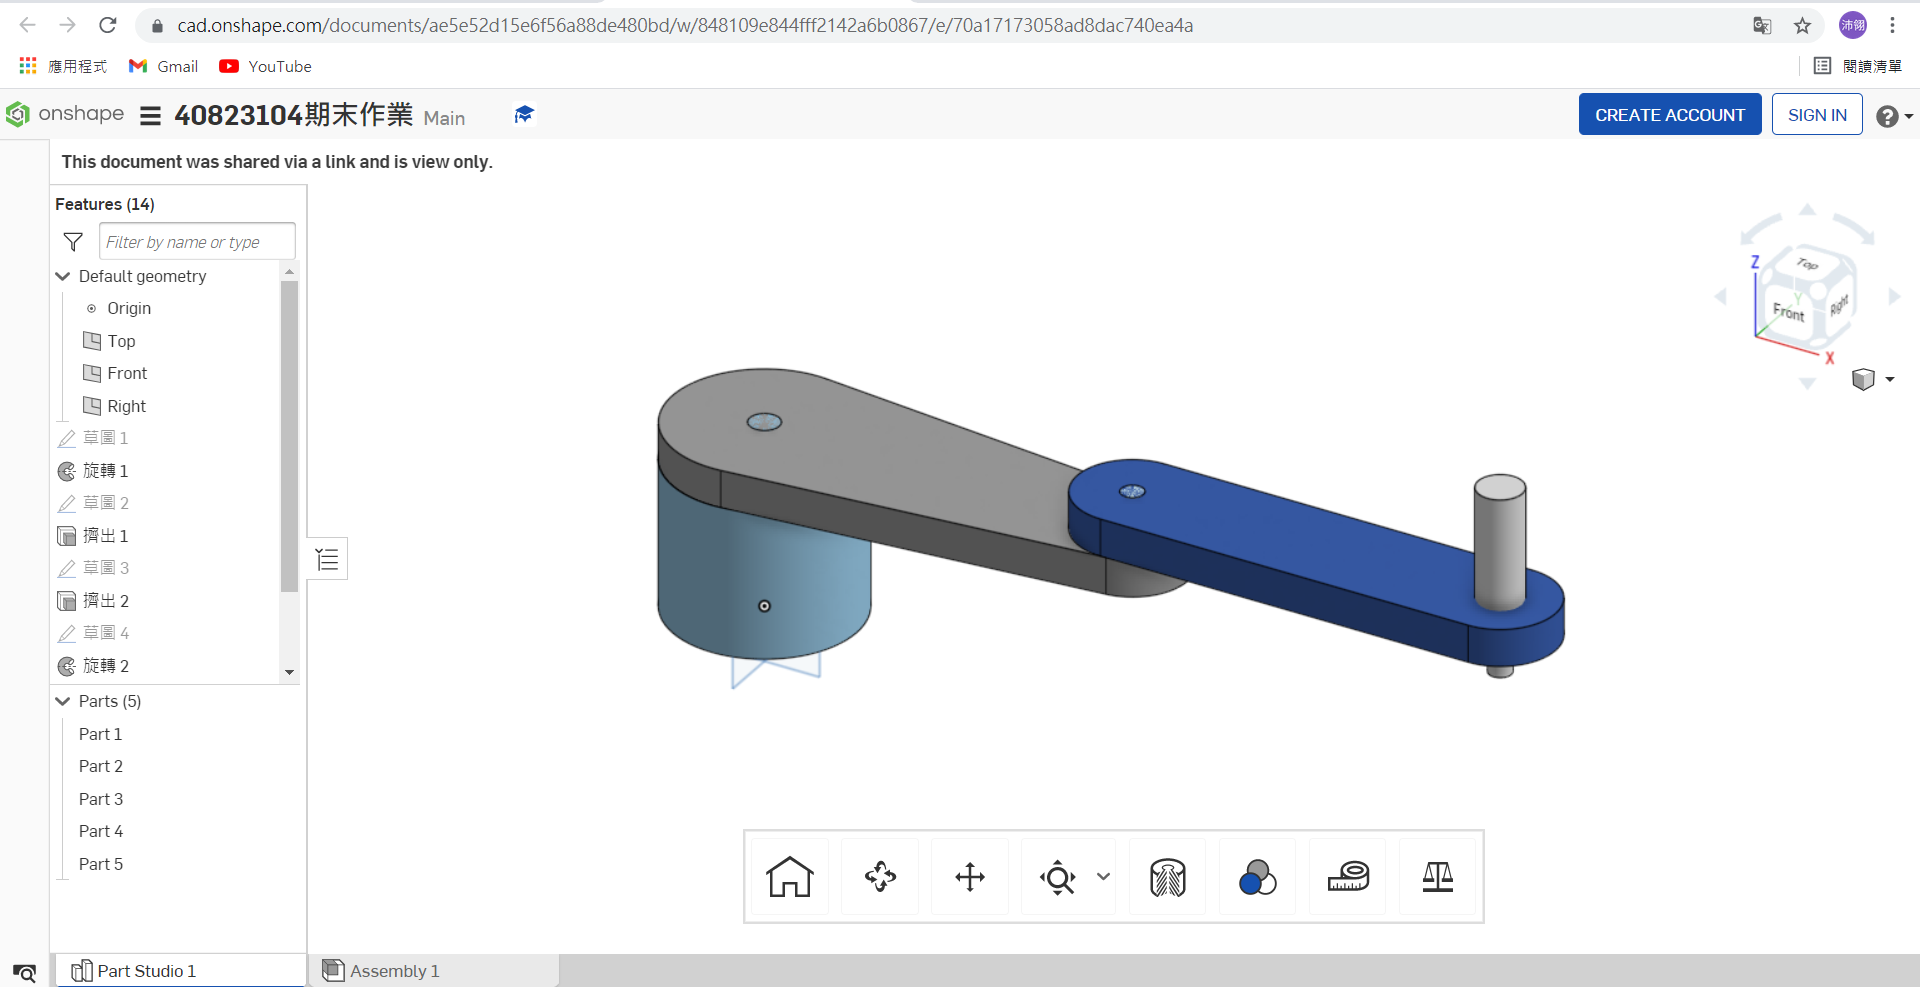This screenshot has width=1920, height=987.
Task: Select the 擠出 1 extrude feature
Action: point(105,536)
